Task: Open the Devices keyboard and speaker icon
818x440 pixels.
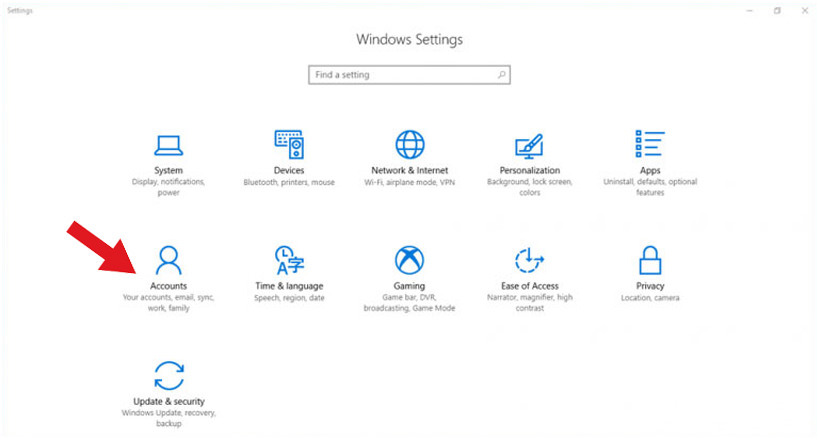Action: (289, 145)
